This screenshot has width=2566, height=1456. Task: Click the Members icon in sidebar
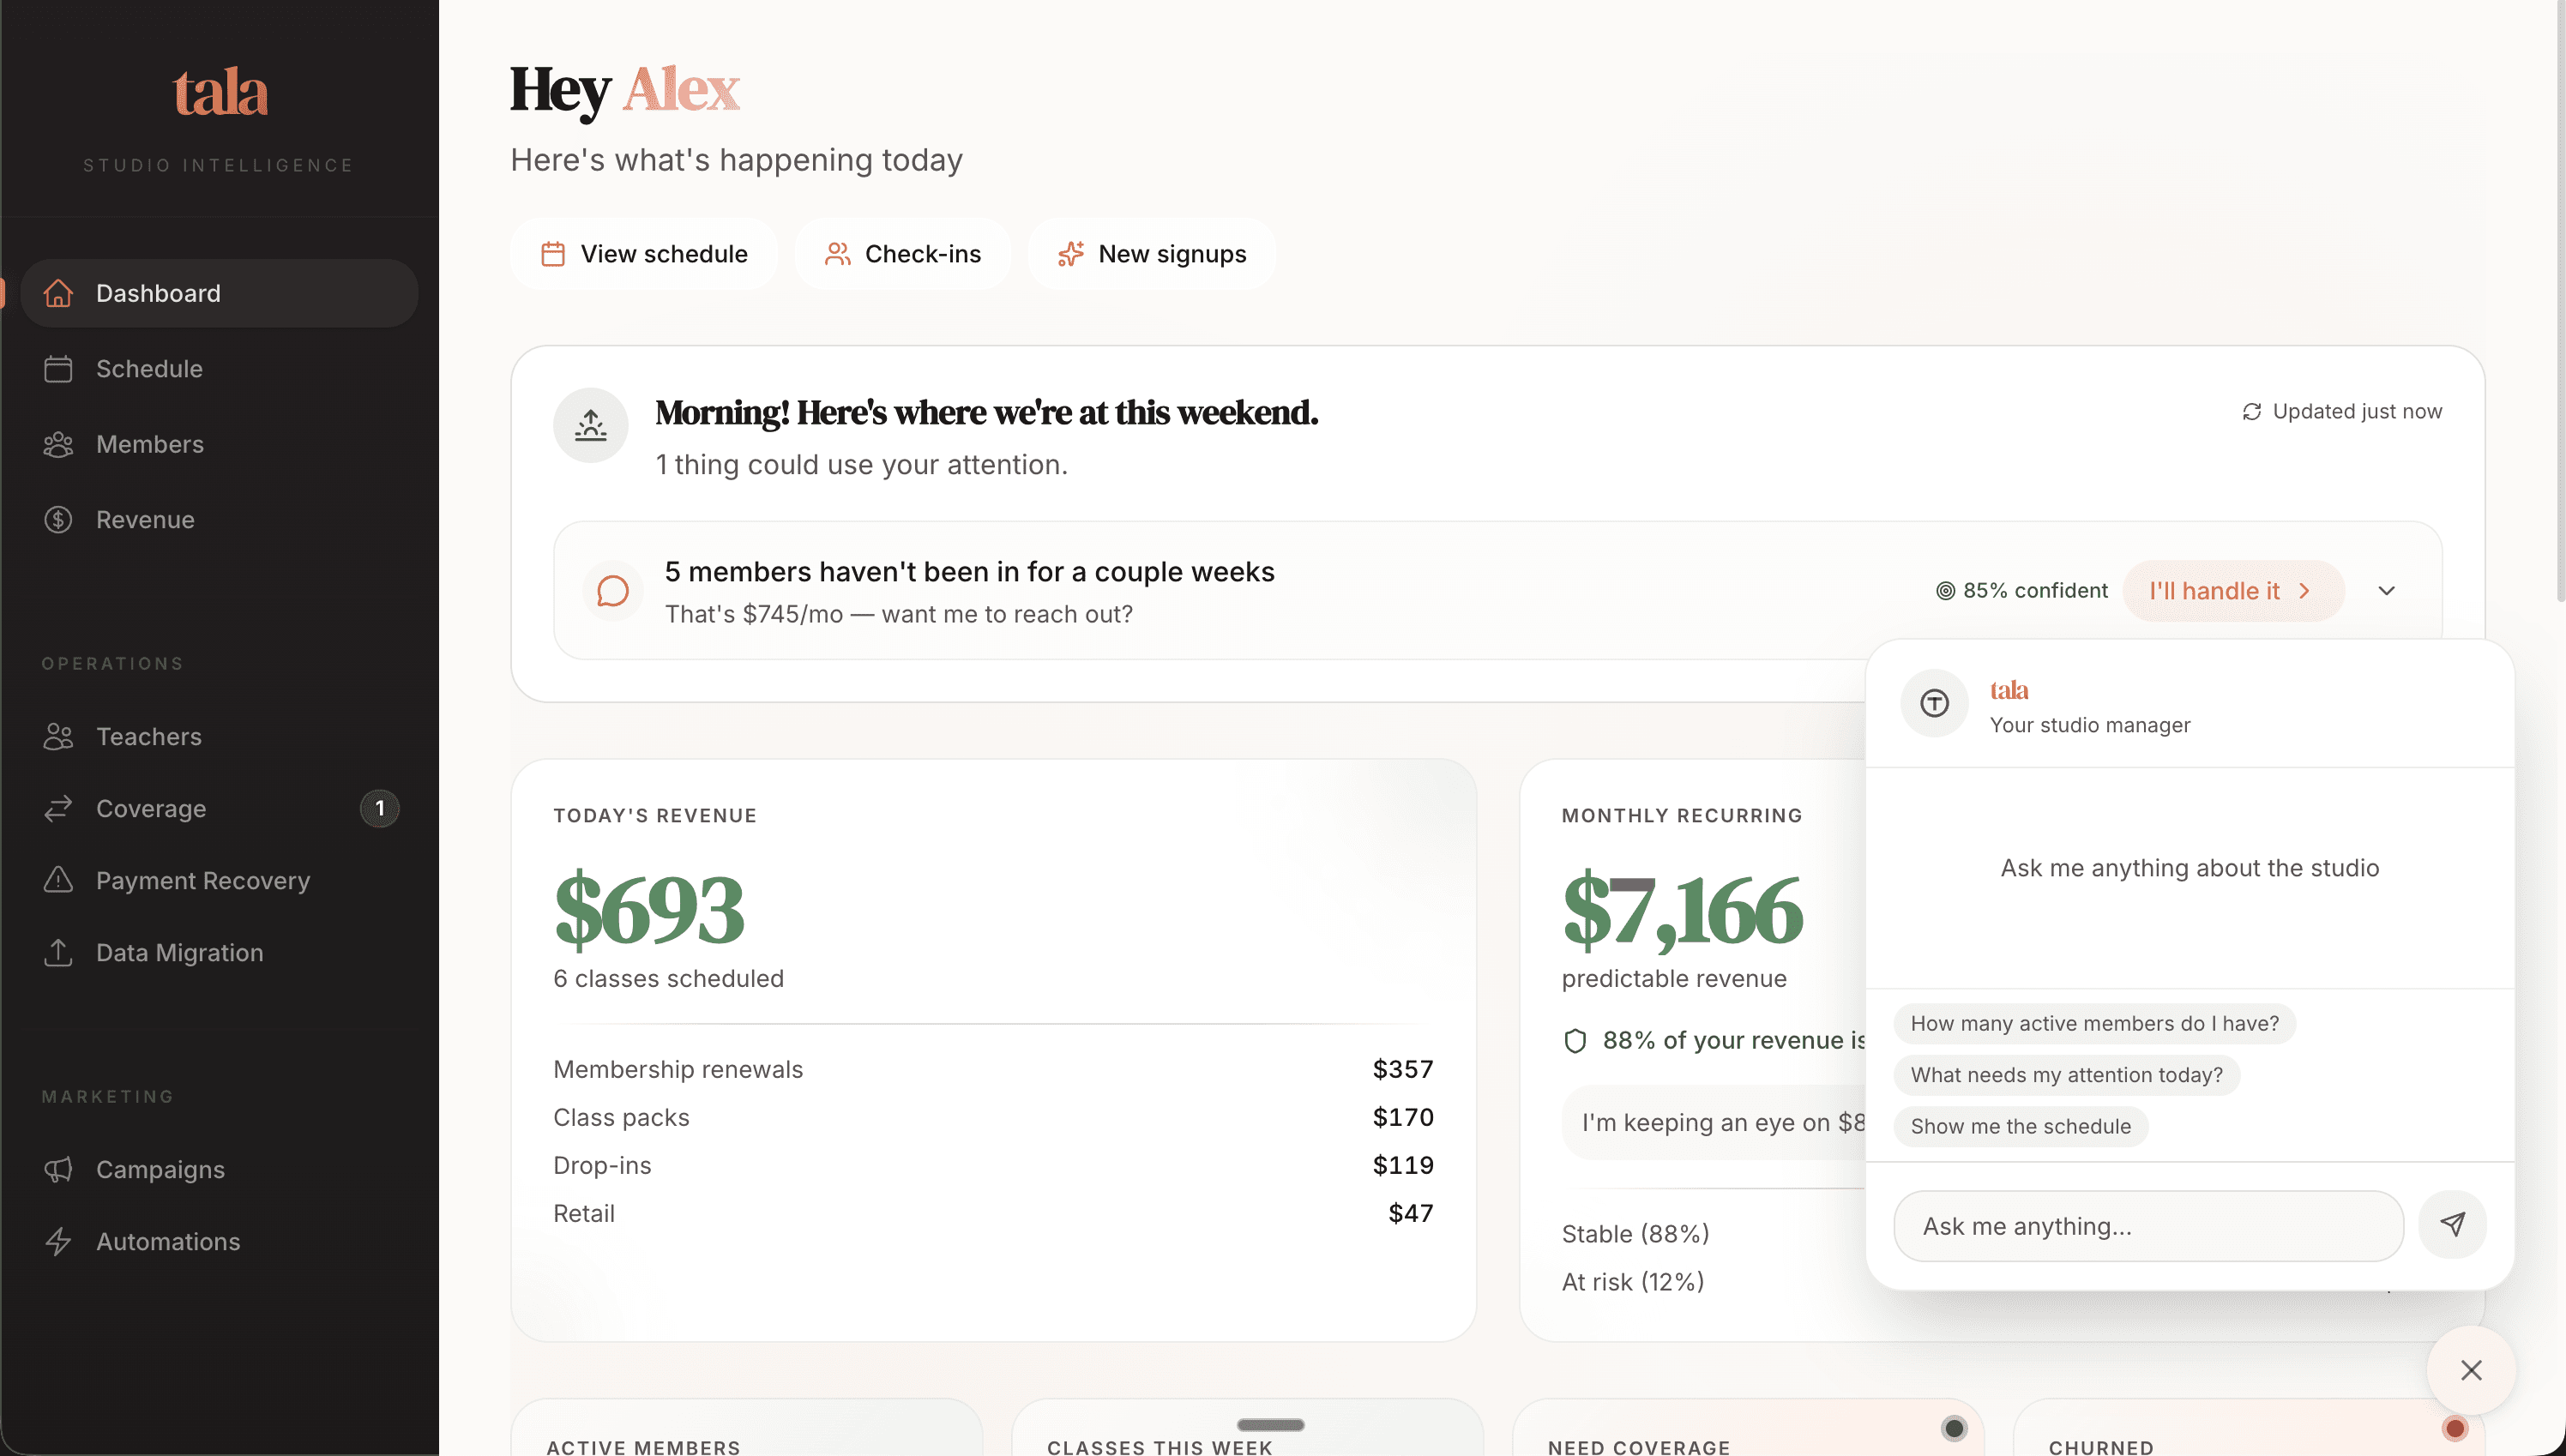pos(59,444)
